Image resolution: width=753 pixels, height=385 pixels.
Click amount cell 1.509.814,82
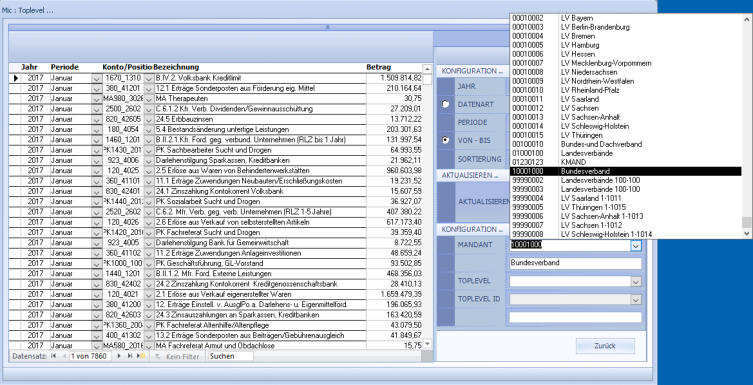394,78
